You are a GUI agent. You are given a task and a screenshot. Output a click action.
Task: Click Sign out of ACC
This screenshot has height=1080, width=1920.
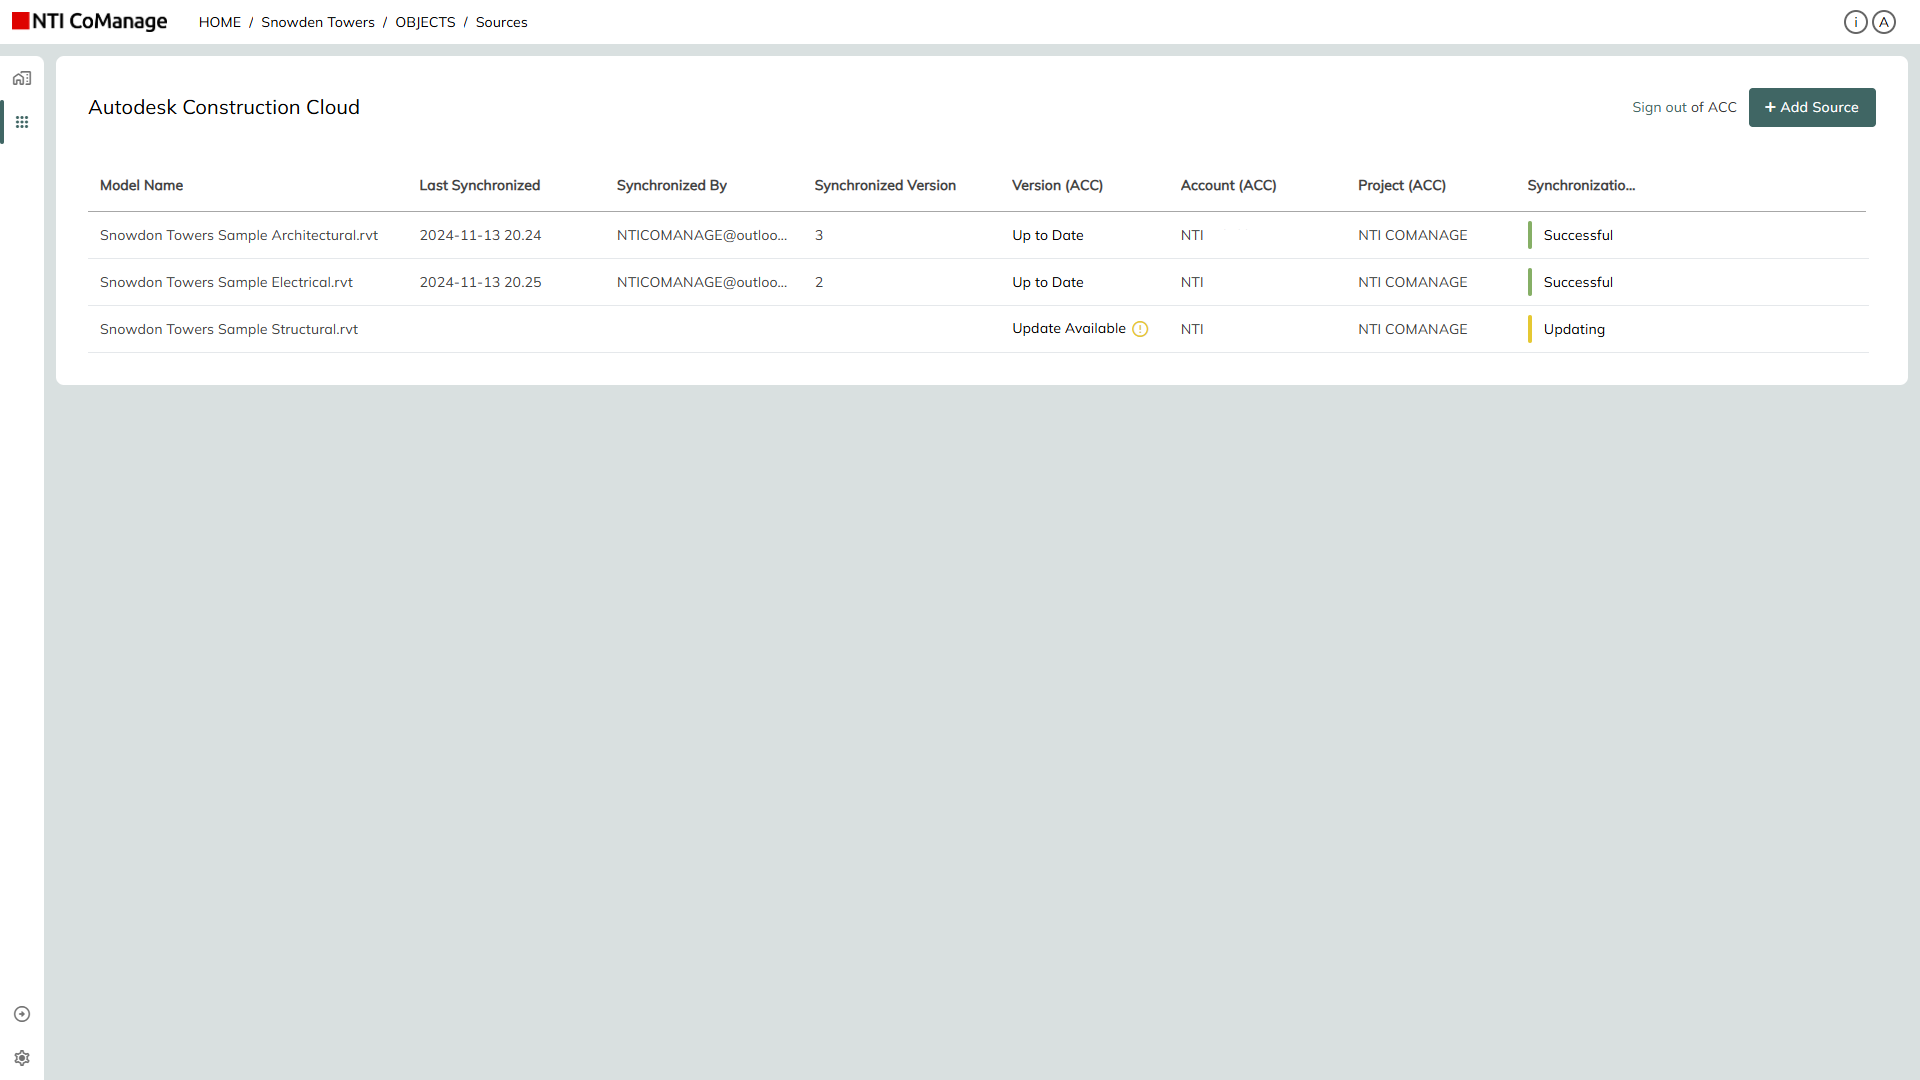click(x=1684, y=107)
